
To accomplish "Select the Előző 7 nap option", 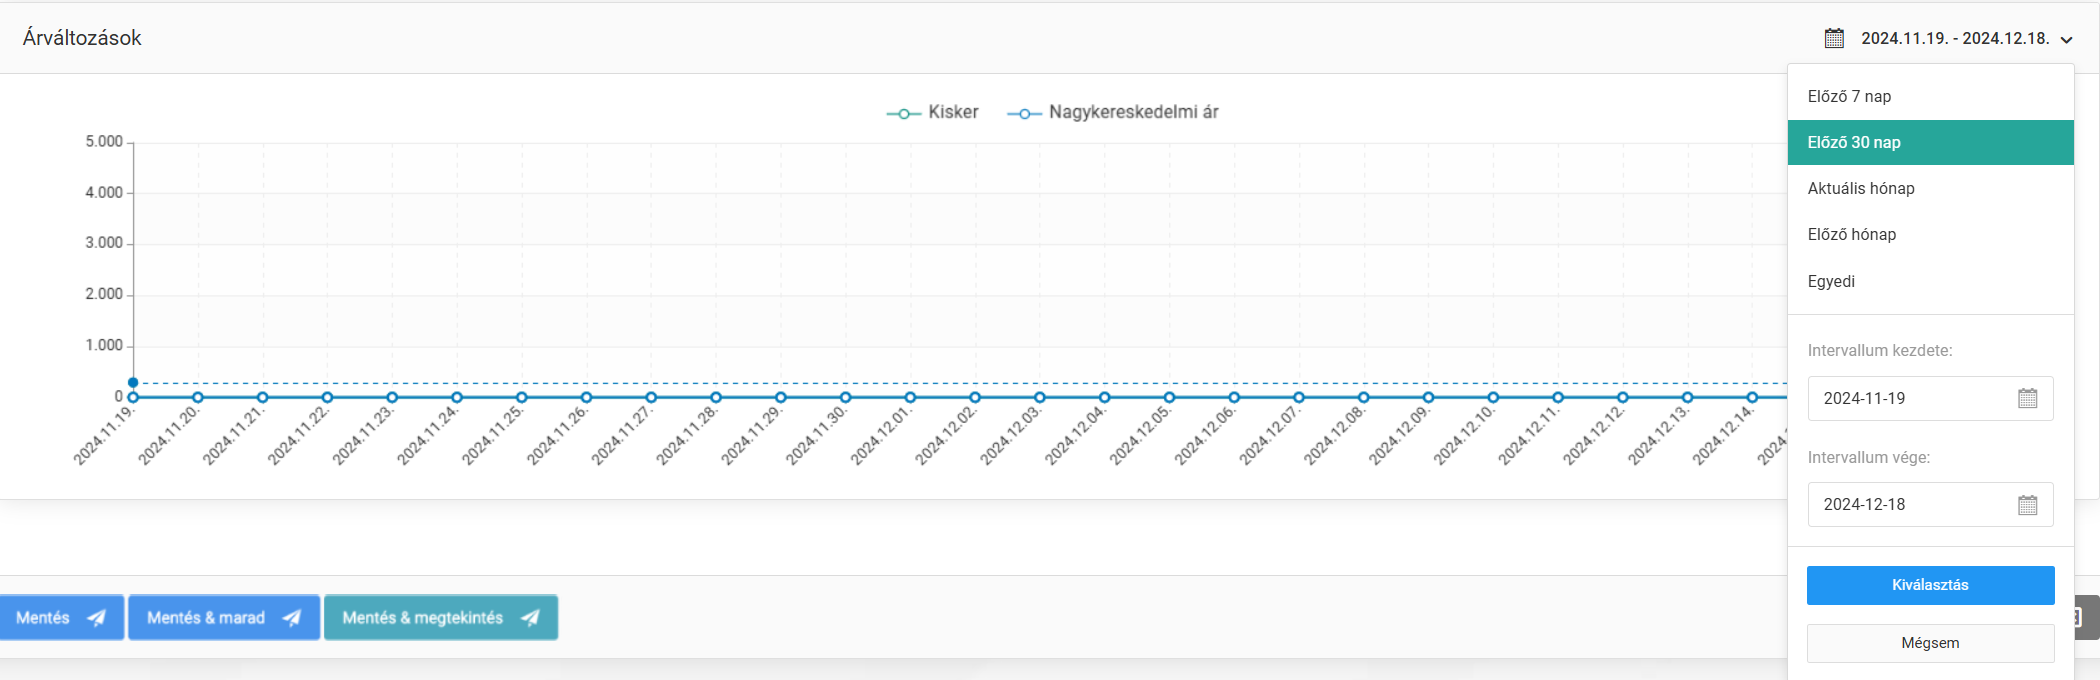I will tap(1849, 96).
